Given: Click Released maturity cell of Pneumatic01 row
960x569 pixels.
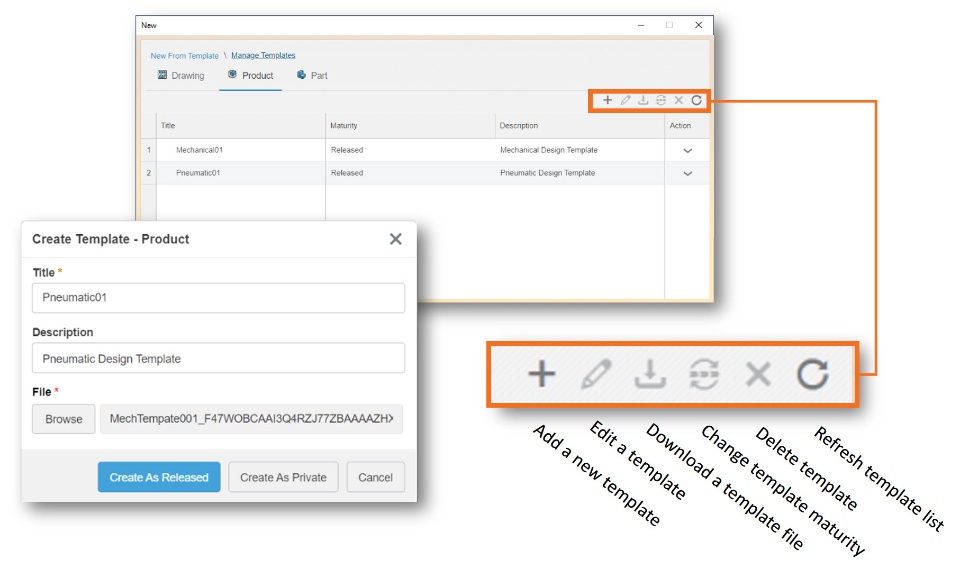Looking at the screenshot, I should (x=410, y=173).
